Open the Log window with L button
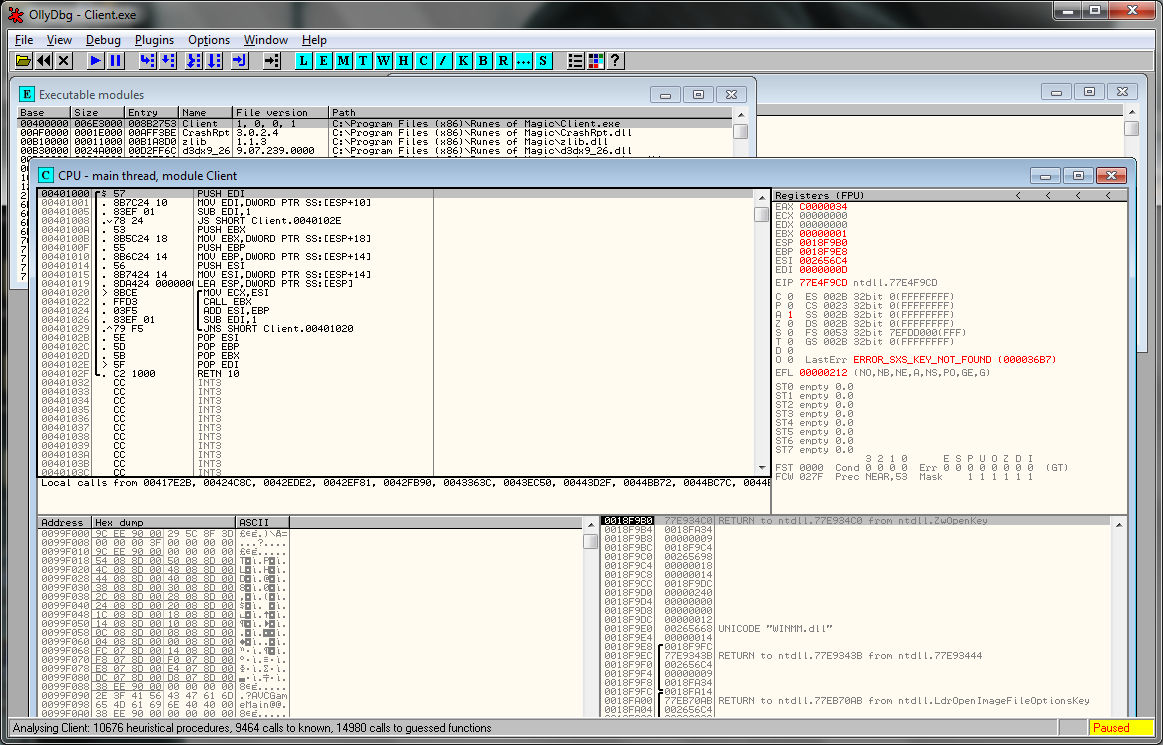1163x745 pixels. (x=304, y=61)
